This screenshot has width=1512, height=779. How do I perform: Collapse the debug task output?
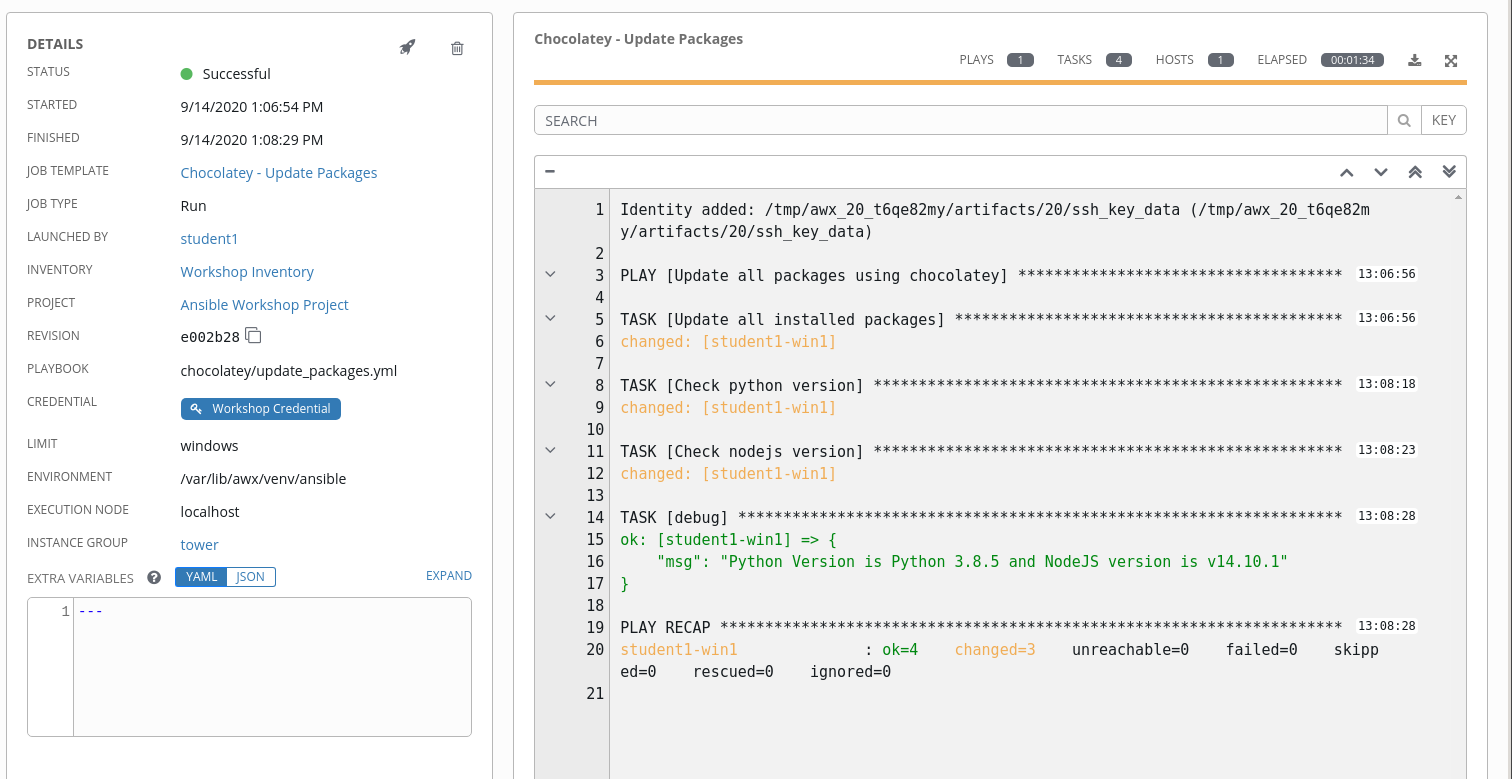(x=550, y=516)
